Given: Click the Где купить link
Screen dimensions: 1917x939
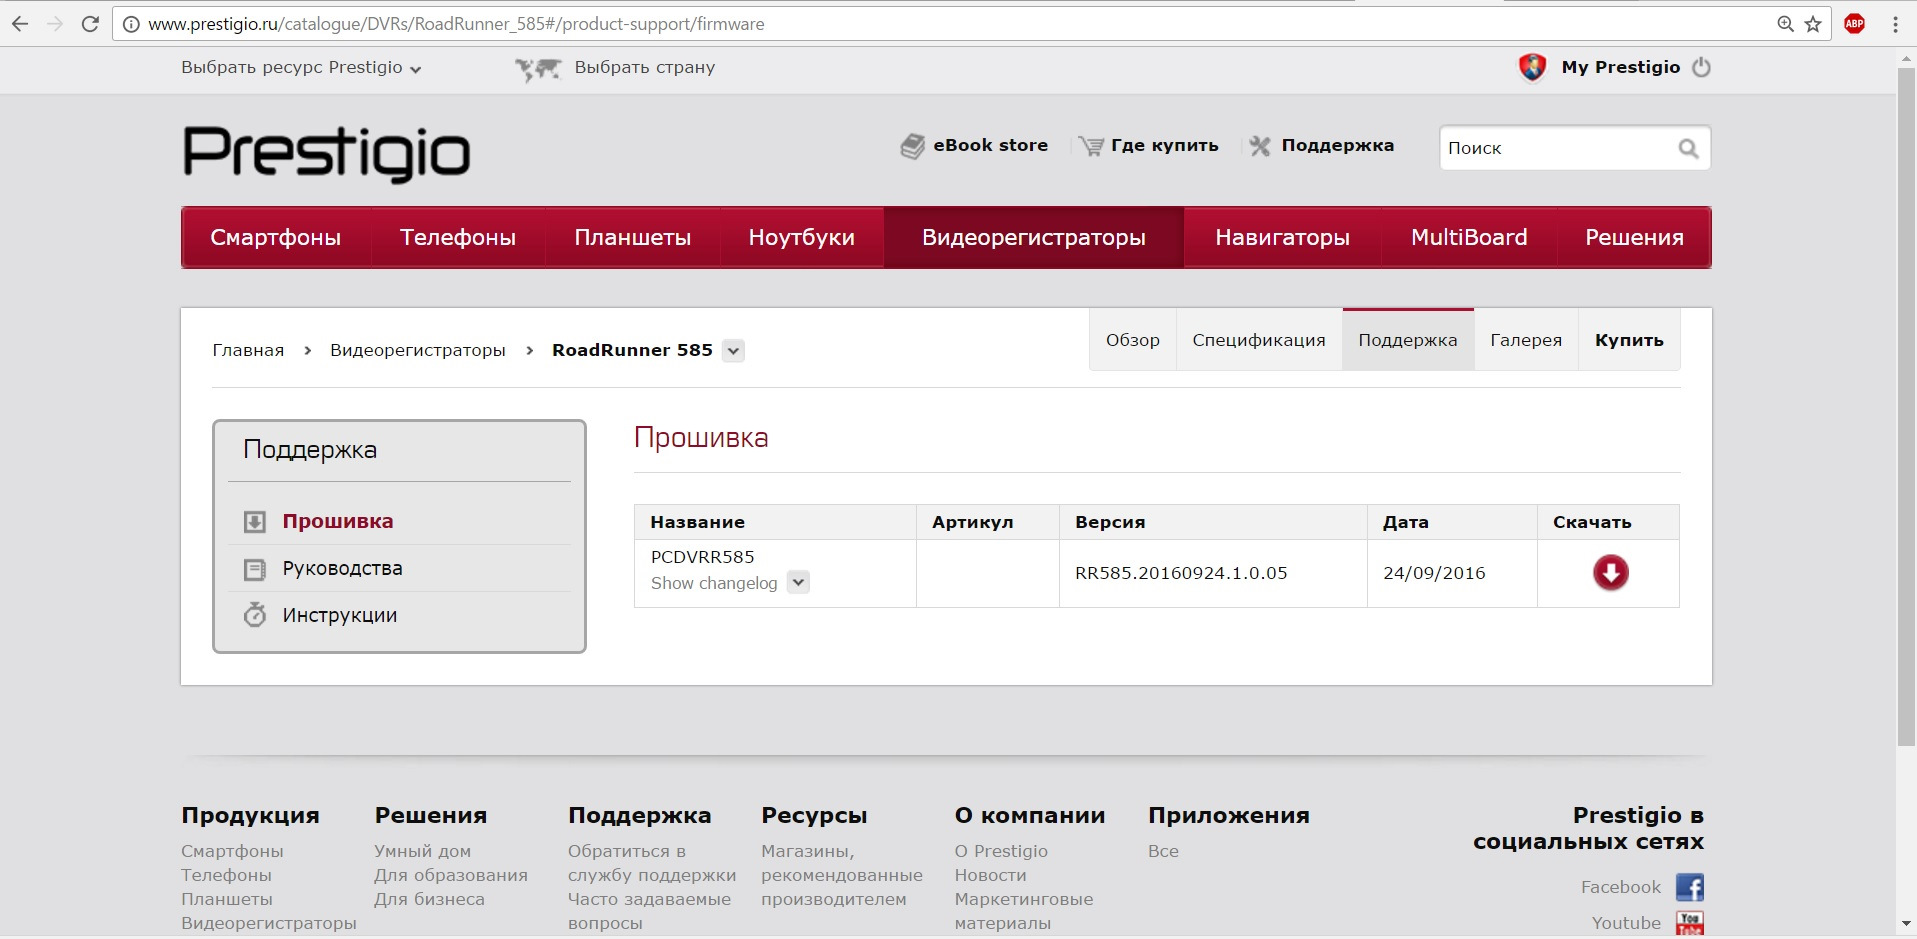Looking at the screenshot, I should (x=1165, y=145).
